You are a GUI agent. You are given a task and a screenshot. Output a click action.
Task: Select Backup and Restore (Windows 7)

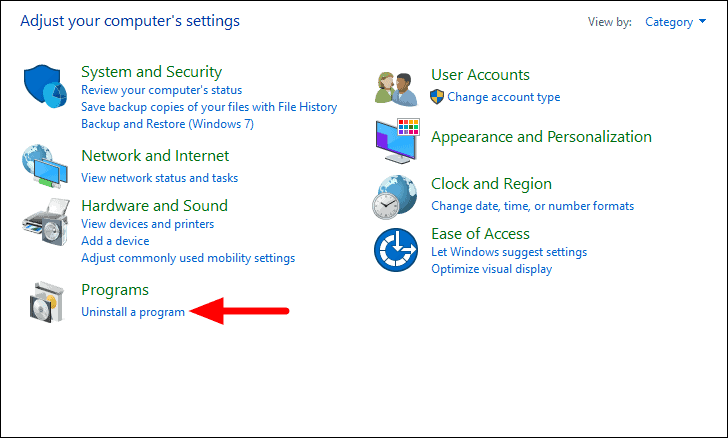click(x=168, y=124)
